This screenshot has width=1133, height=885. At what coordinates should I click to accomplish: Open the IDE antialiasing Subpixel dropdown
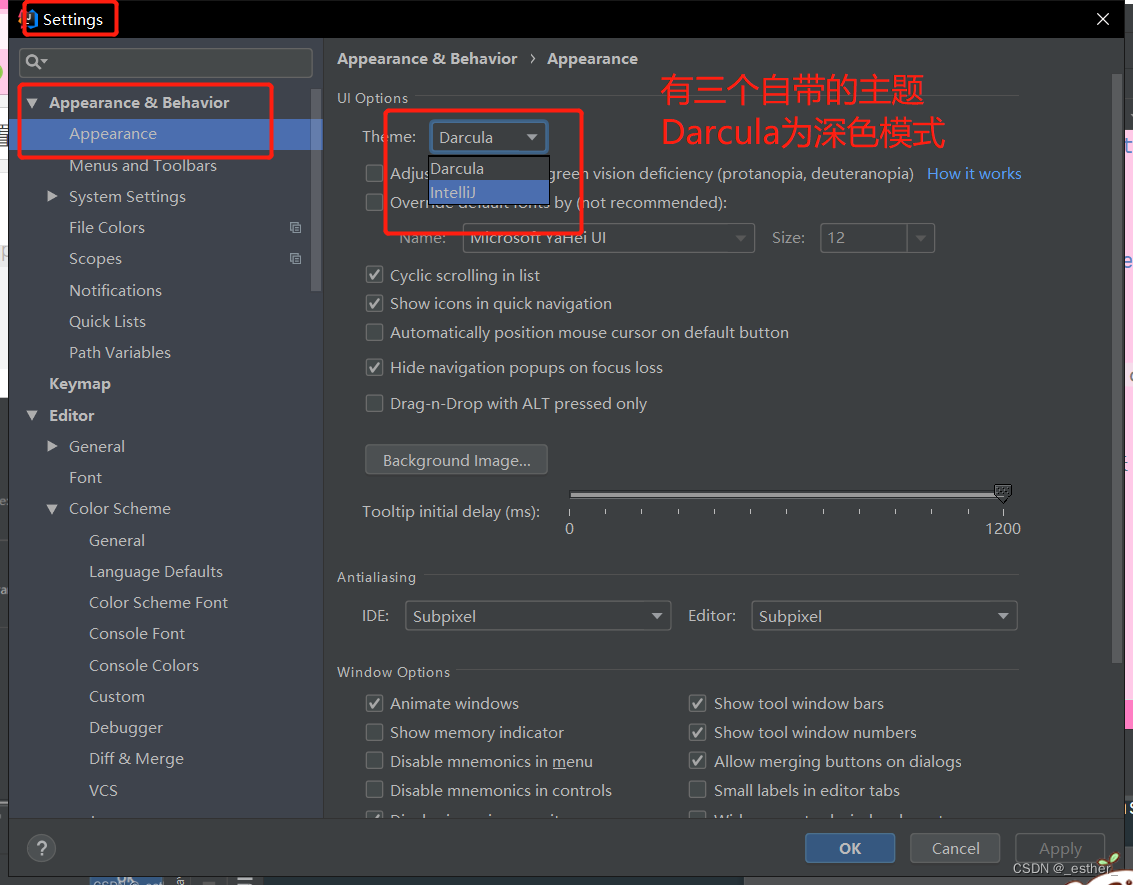tap(538, 616)
